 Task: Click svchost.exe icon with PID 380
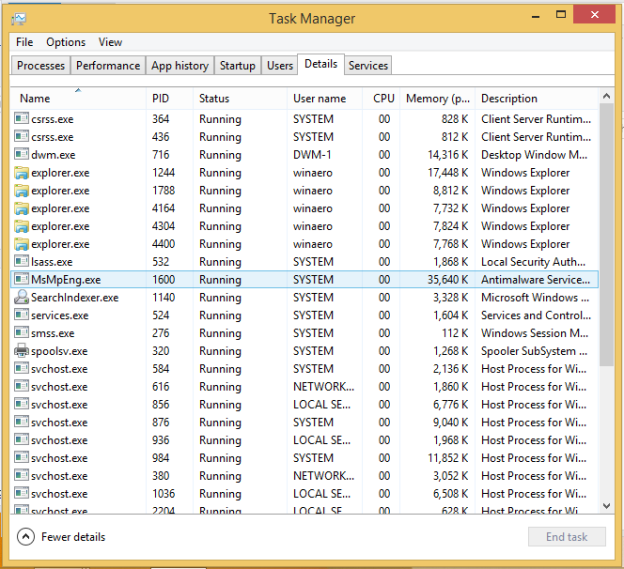[x=21, y=475]
